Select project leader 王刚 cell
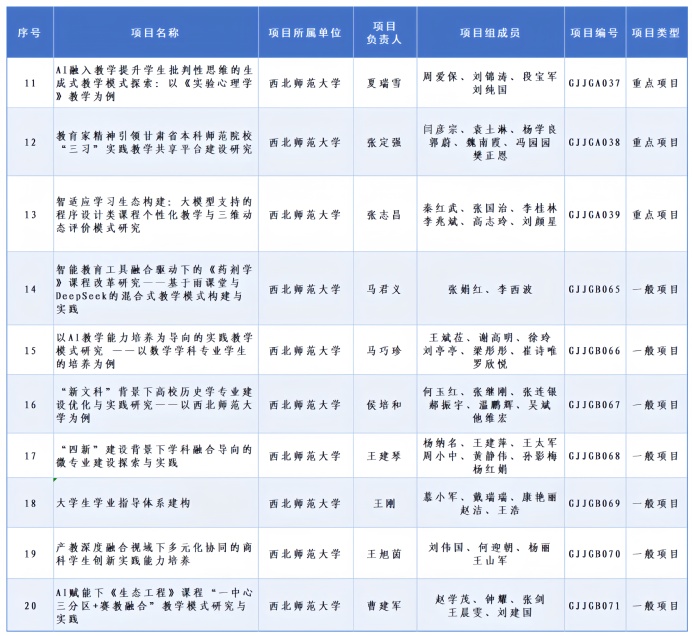This screenshot has width=692, height=636. 383,505
